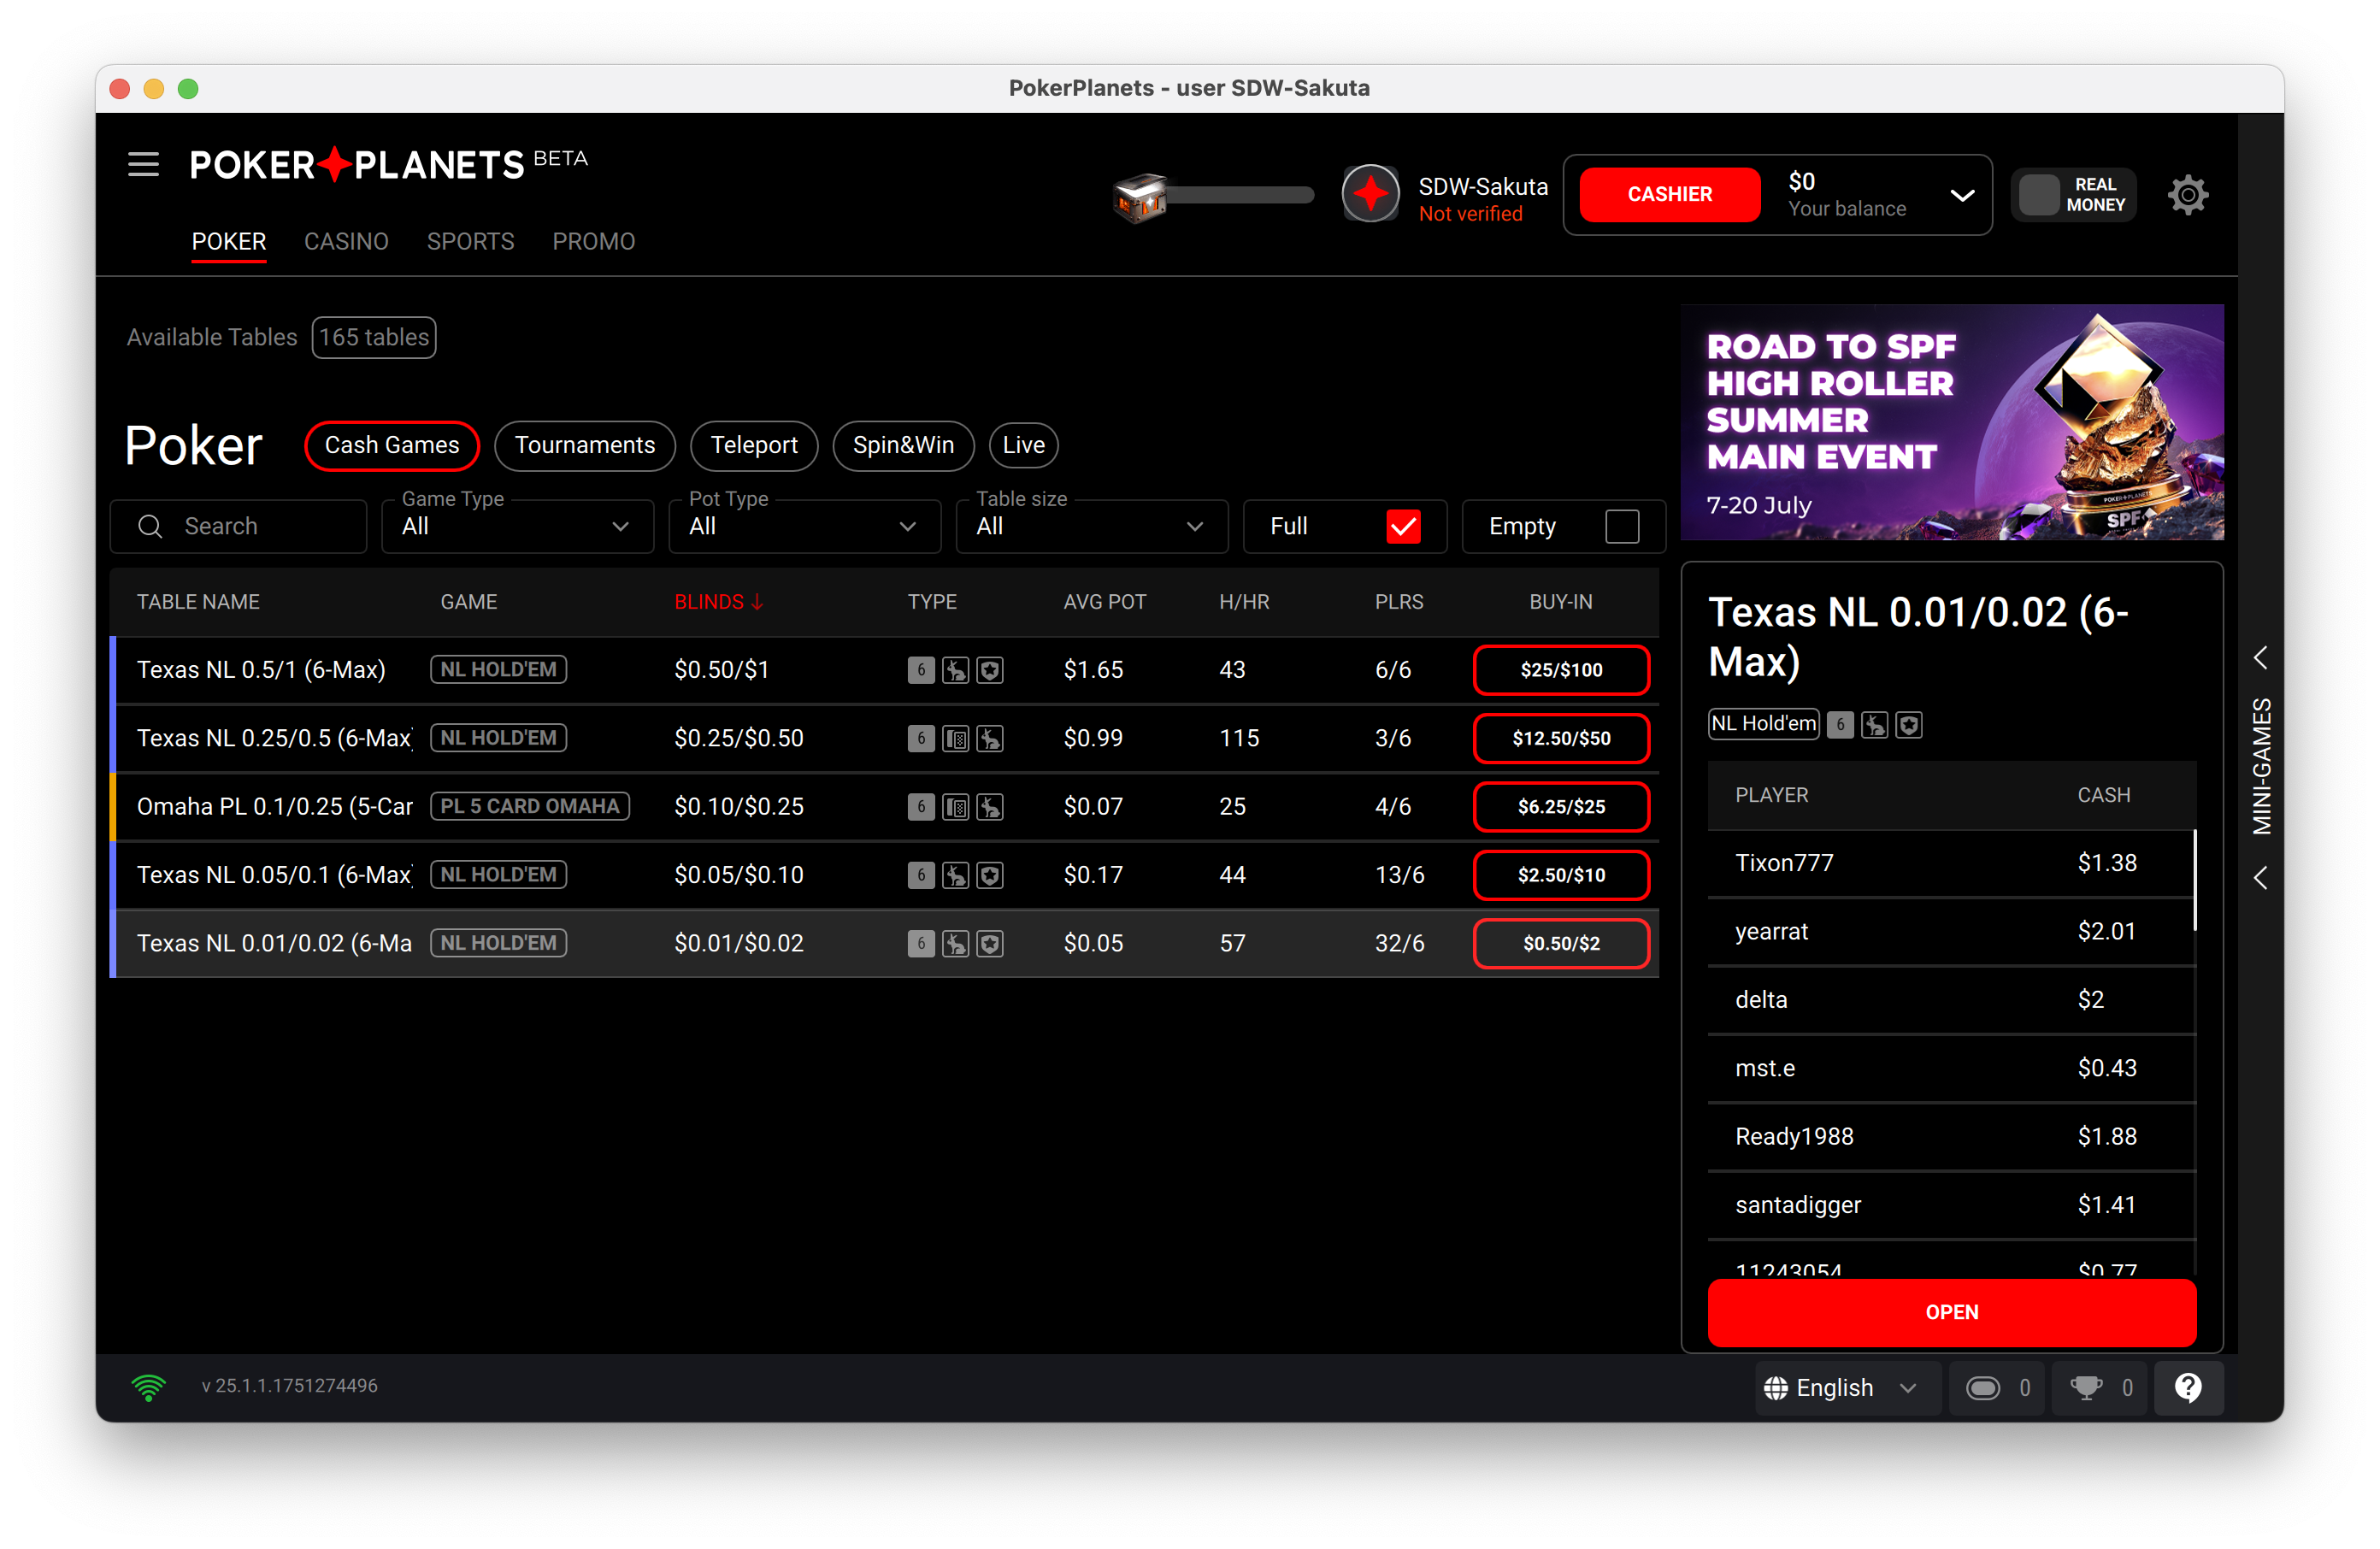Open the Pot Type dropdown
This screenshot has height=1549, width=2380.
pyautogui.click(x=804, y=526)
